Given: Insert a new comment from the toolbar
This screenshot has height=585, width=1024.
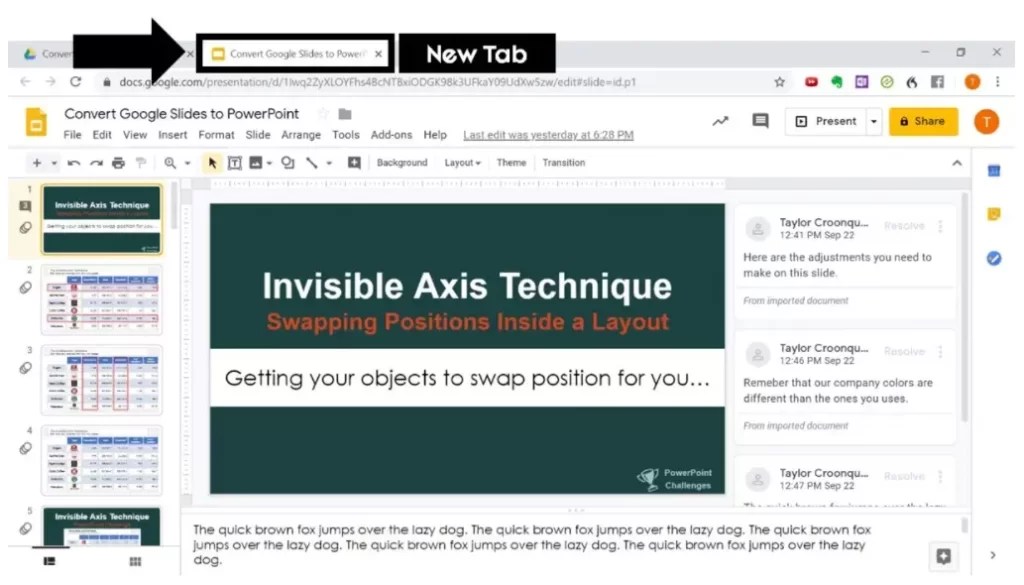Looking at the screenshot, I should click(353, 162).
